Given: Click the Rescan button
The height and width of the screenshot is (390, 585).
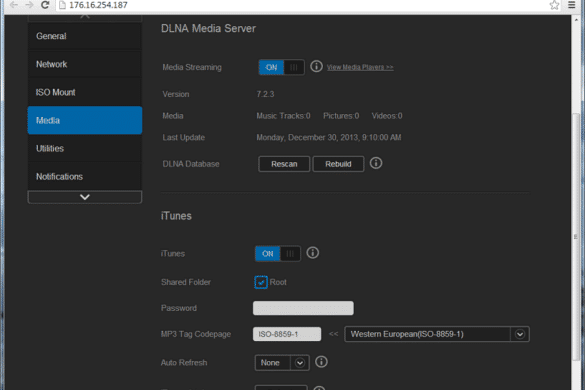Looking at the screenshot, I should pyautogui.click(x=284, y=164).
